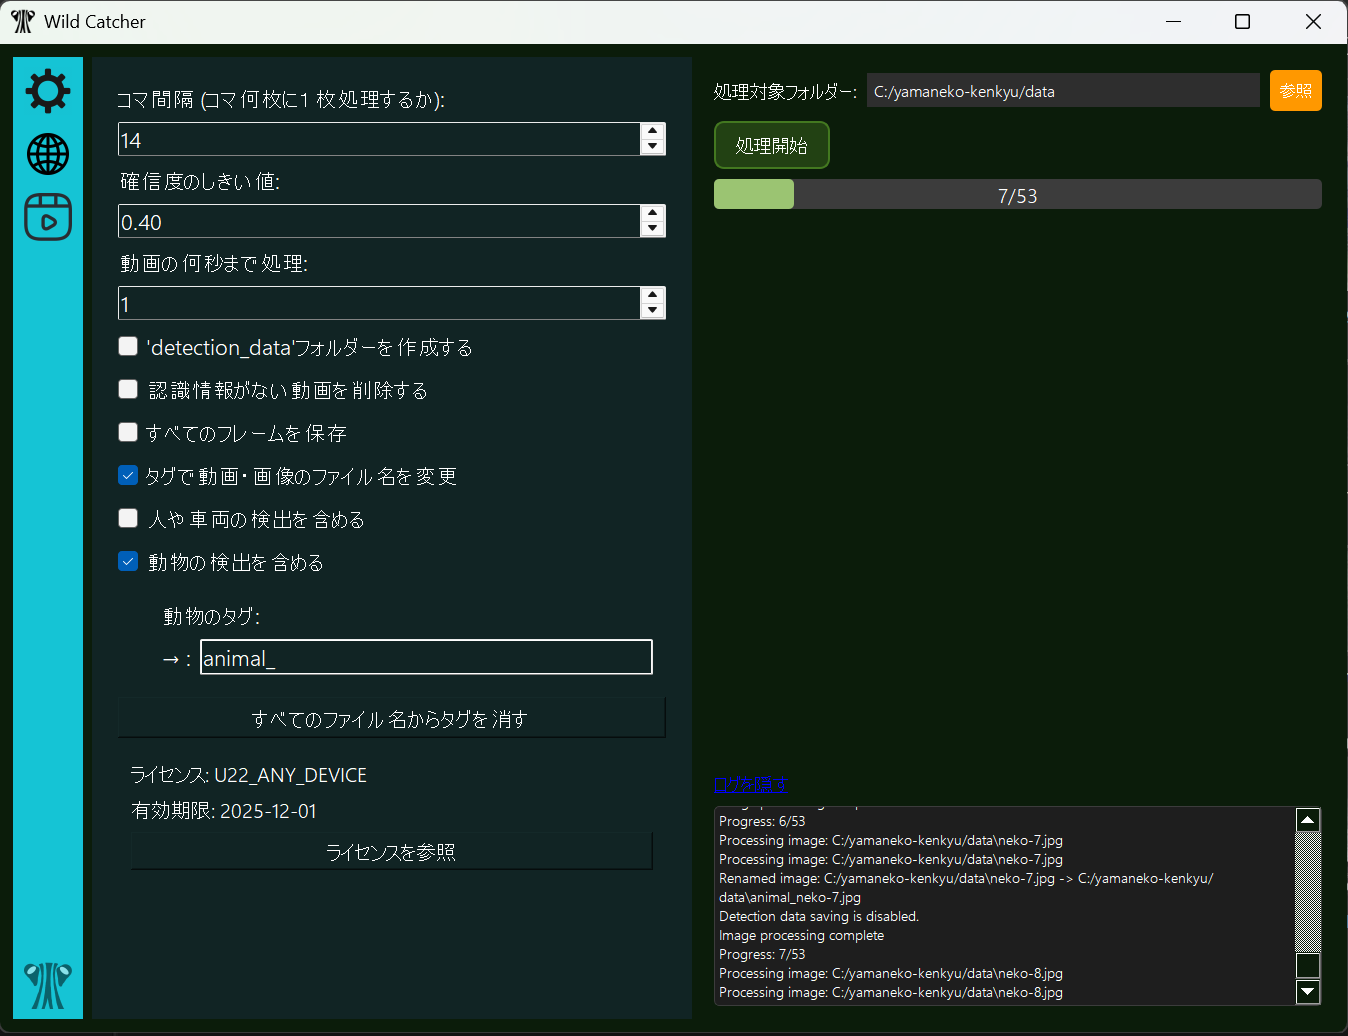Select the globe language icon
This screenshot has height=1036, width=1348.
click(x=47, y=154)
